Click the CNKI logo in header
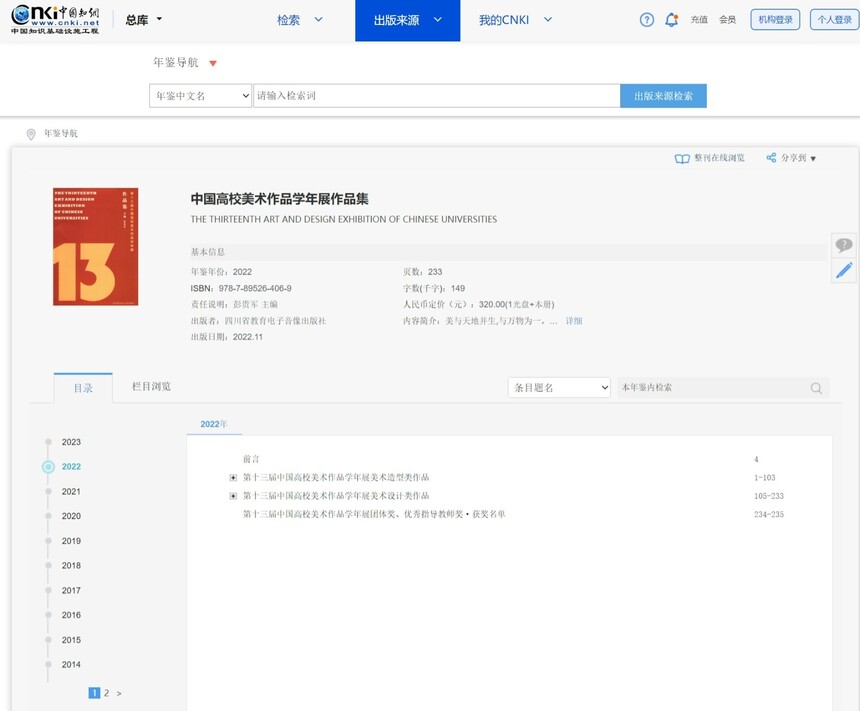This screenshot has width=860, height=711. coord(55,19)
